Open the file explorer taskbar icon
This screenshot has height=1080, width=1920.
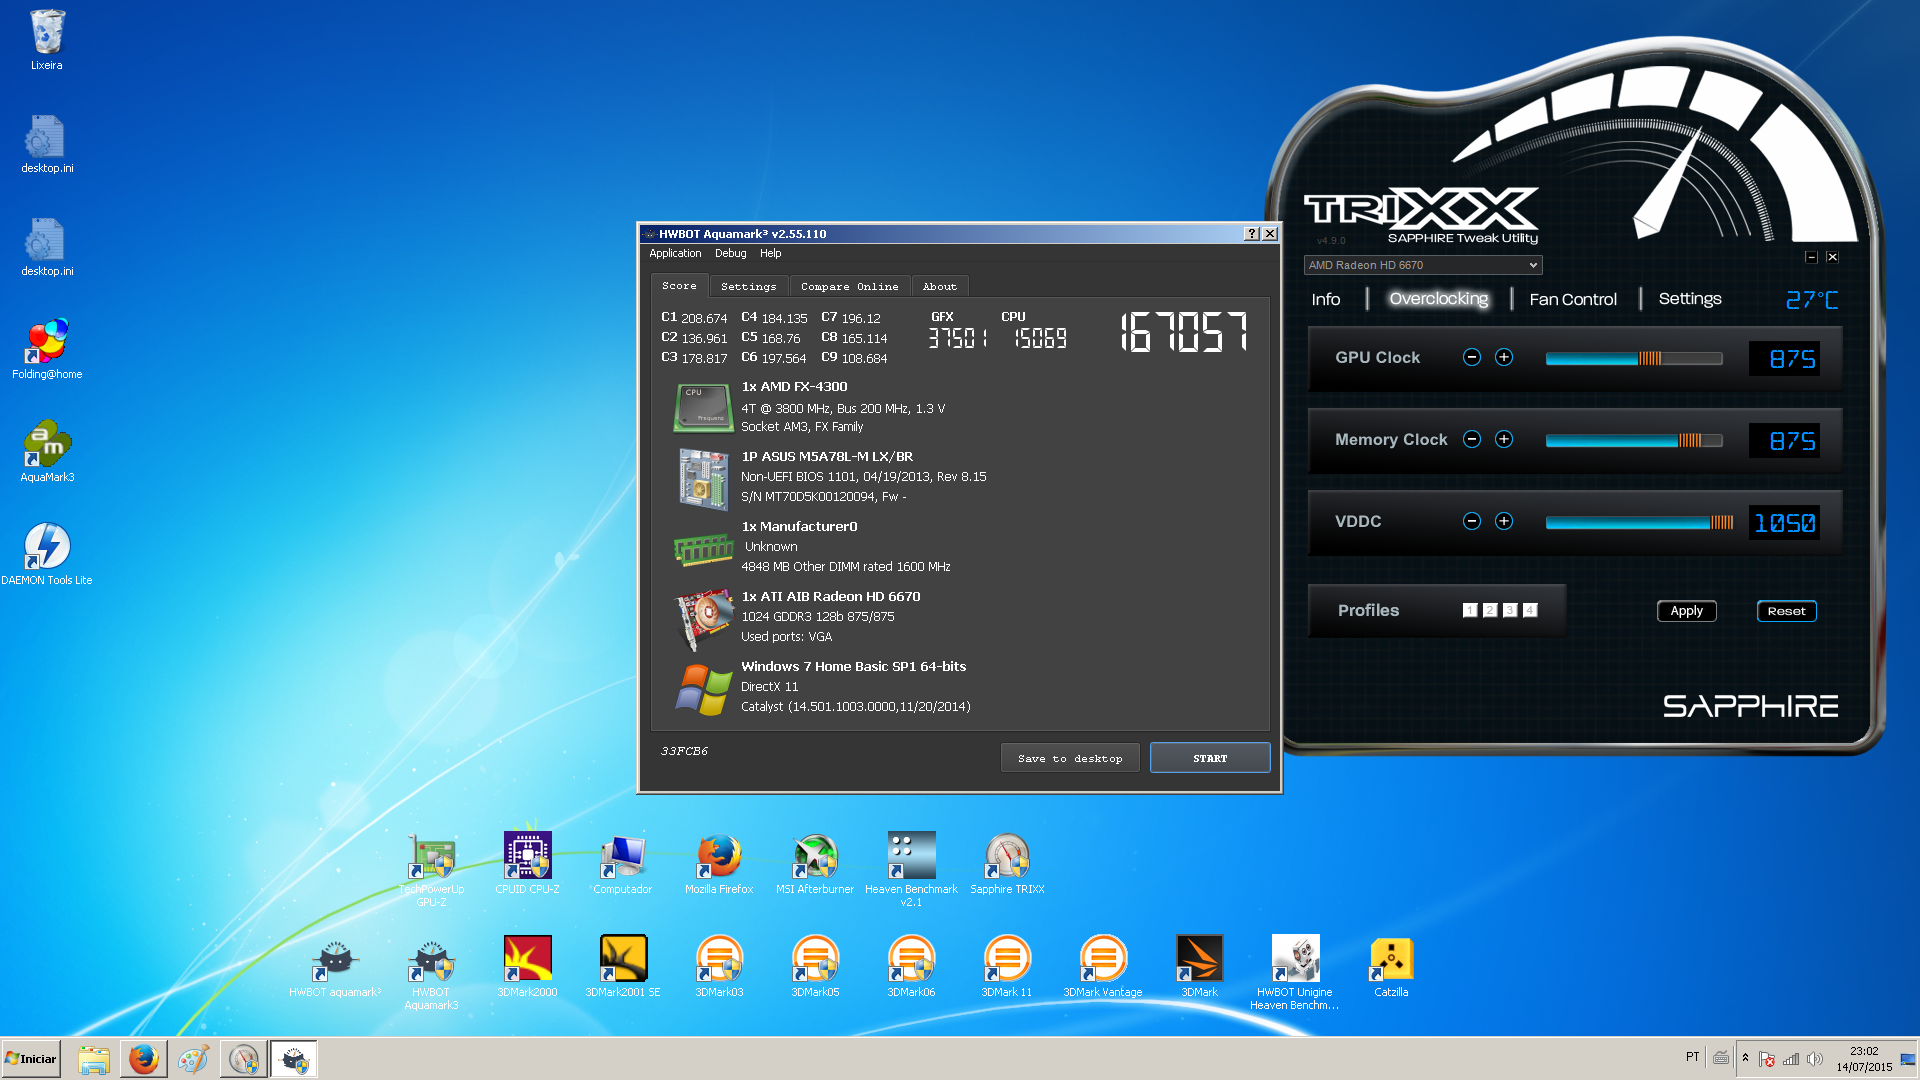(93, 1059)
